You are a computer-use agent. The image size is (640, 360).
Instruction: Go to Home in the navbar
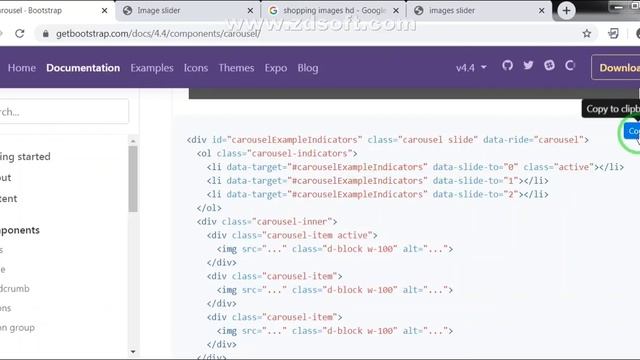(22, 68)
